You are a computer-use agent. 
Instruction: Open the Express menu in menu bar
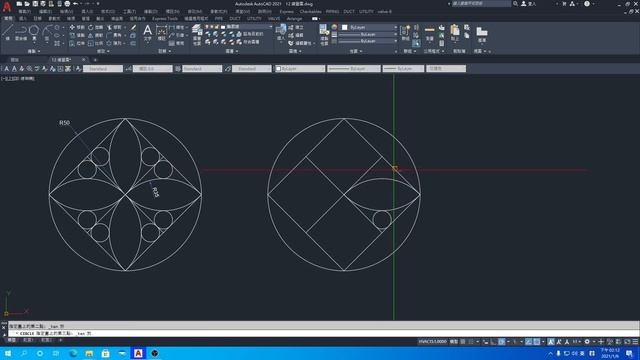coord(286,11)
